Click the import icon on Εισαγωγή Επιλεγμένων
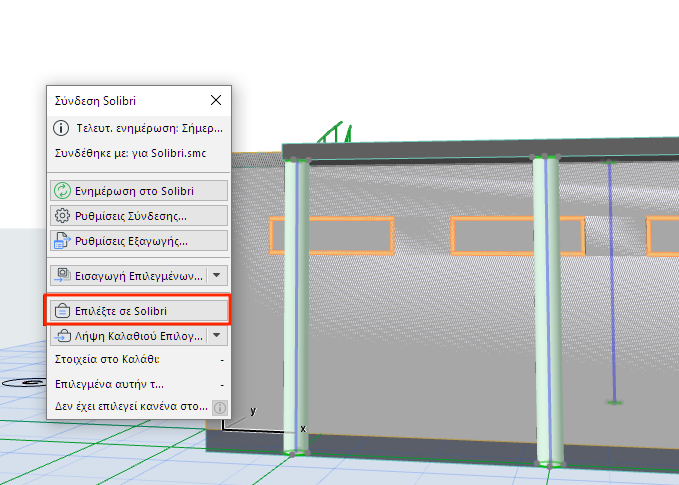 tap(62, 276)
